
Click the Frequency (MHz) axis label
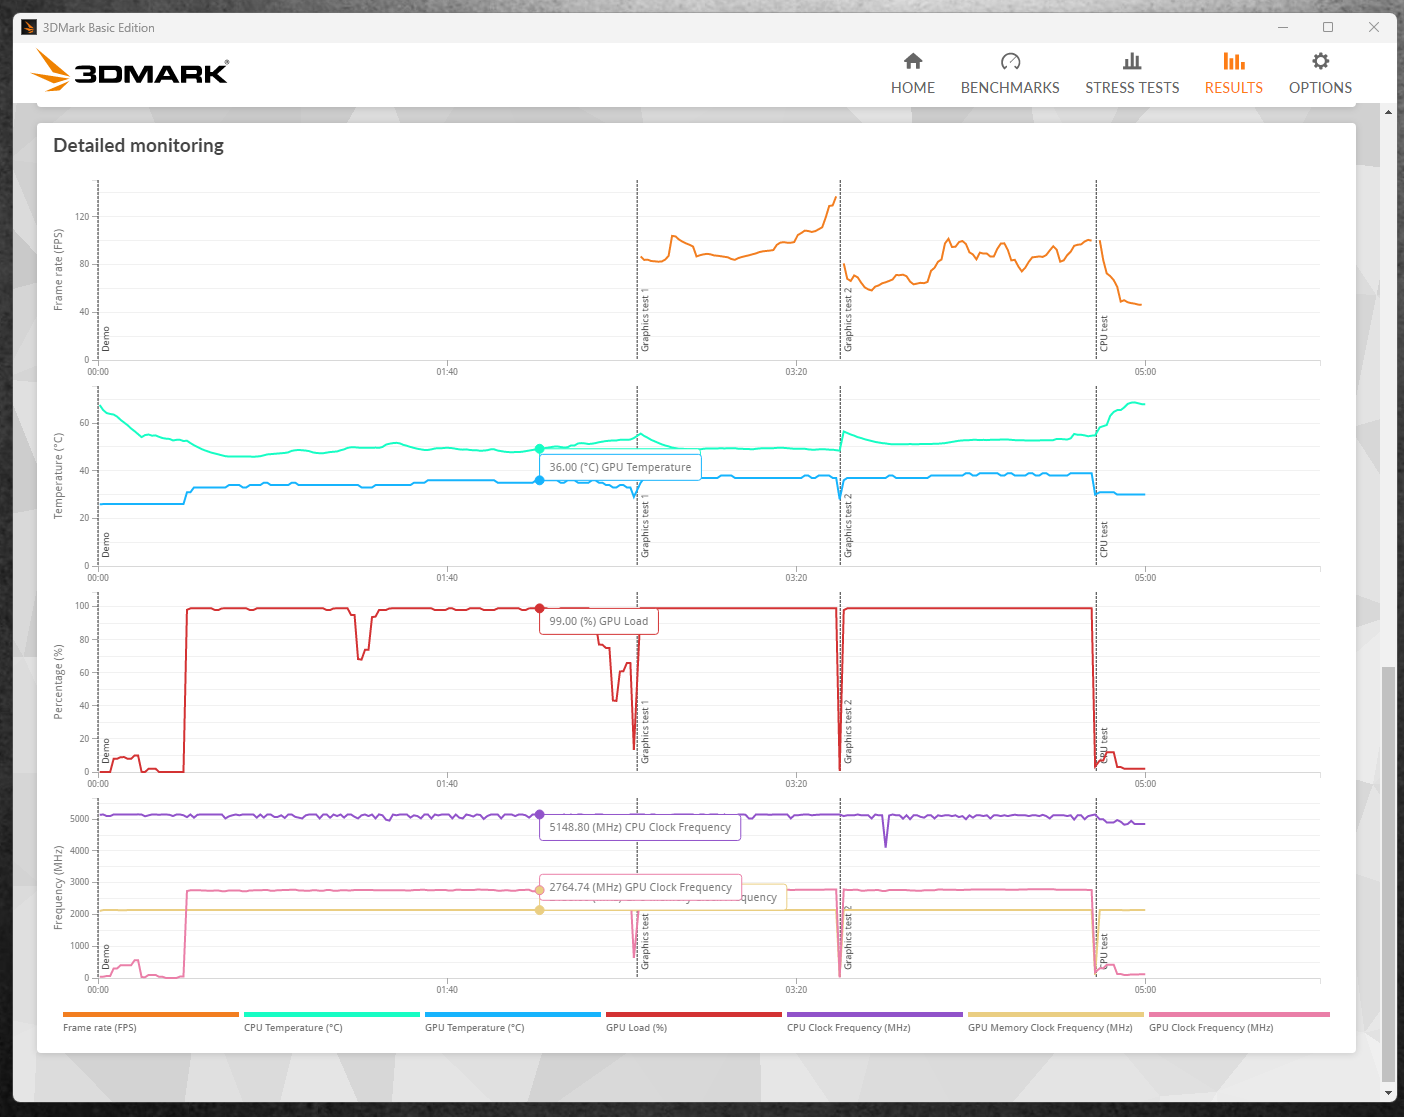[x=58, y=888]
